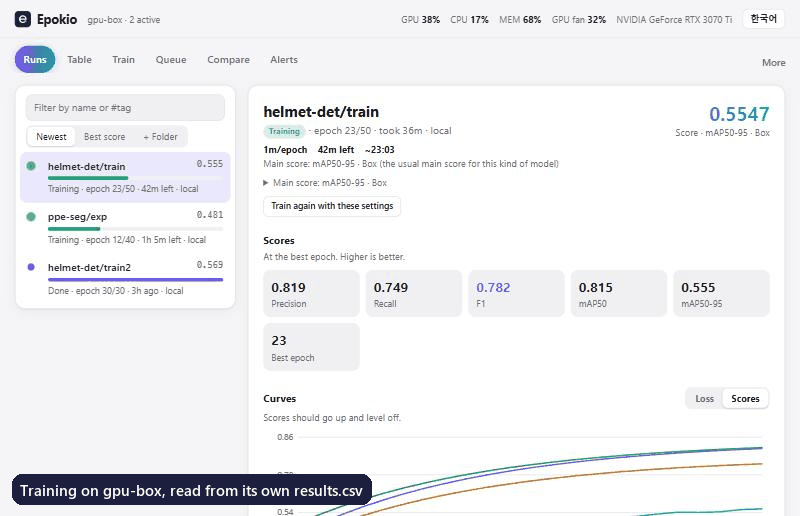The width and height of the screenshot is (800, 516).
Task: Click the helmet-det/train heading
Action: click(x=321, y=112)
